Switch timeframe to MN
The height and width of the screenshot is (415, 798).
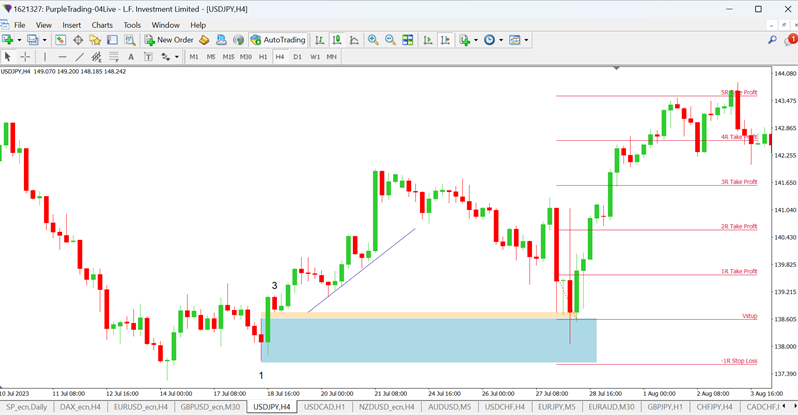pos(332,57)
